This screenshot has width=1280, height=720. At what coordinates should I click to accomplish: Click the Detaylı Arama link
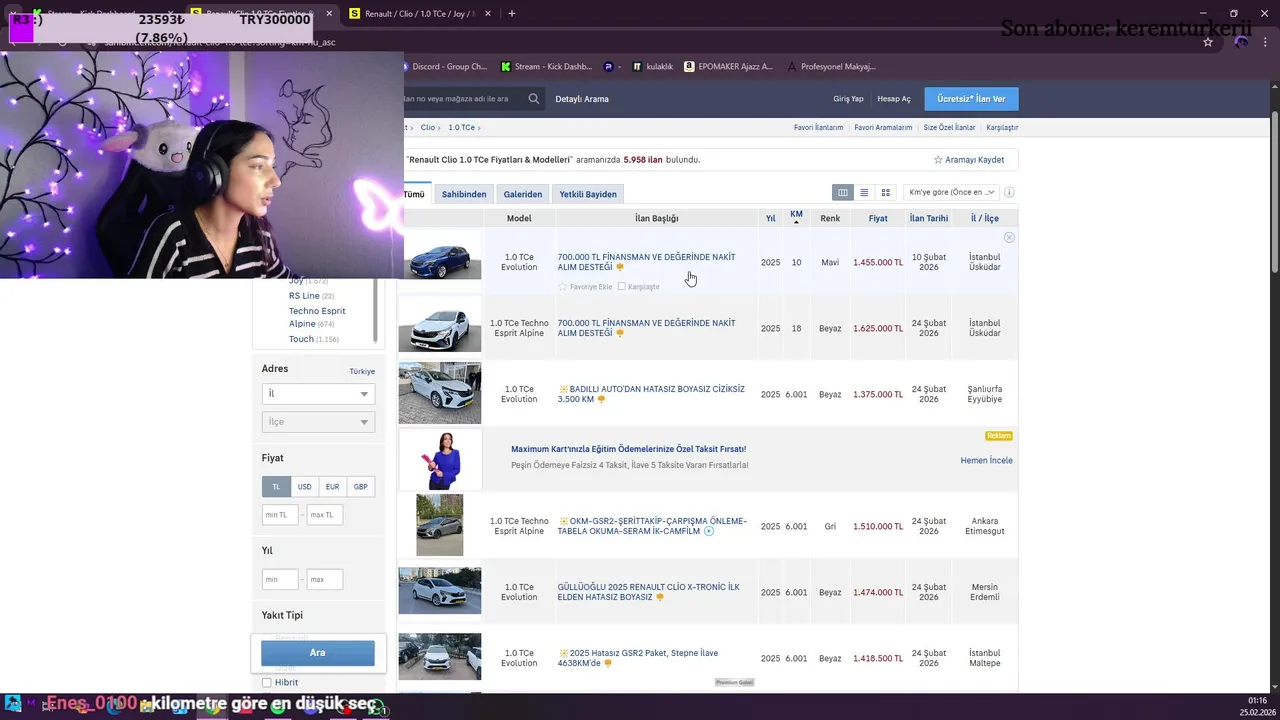tap(582, 99)
